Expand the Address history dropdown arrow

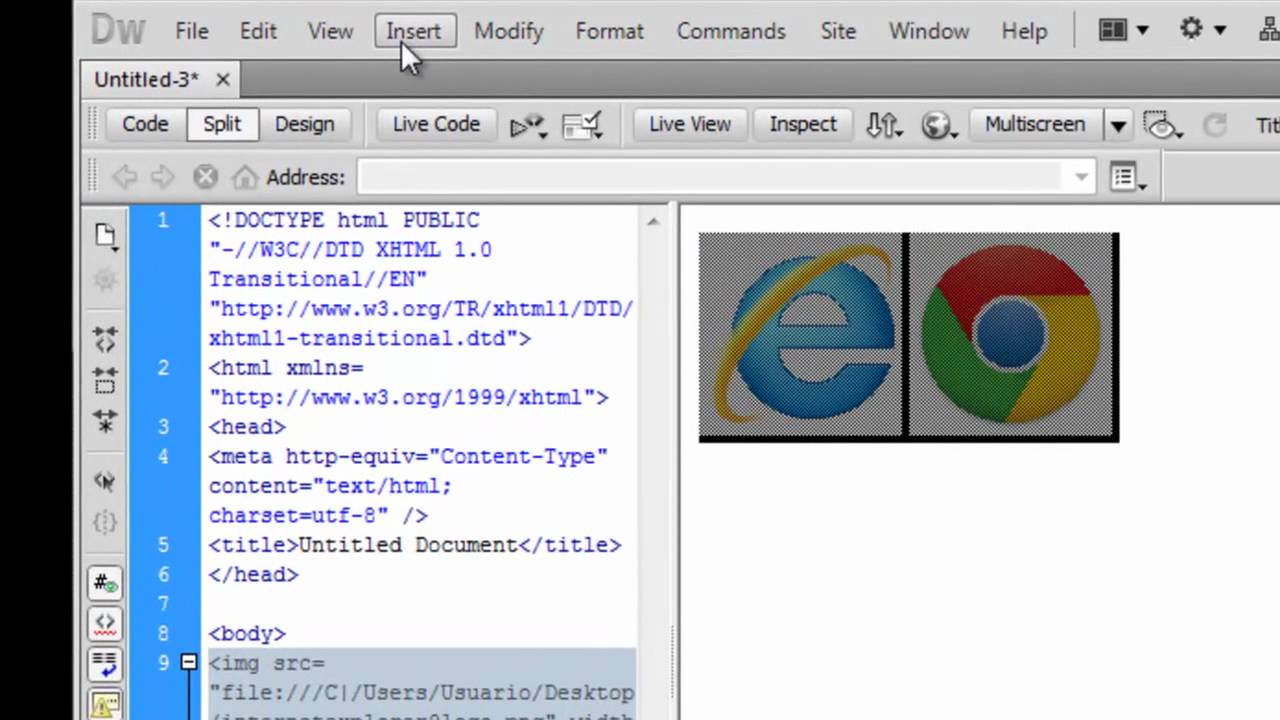pyautogui.click(x=1081, y=178)
